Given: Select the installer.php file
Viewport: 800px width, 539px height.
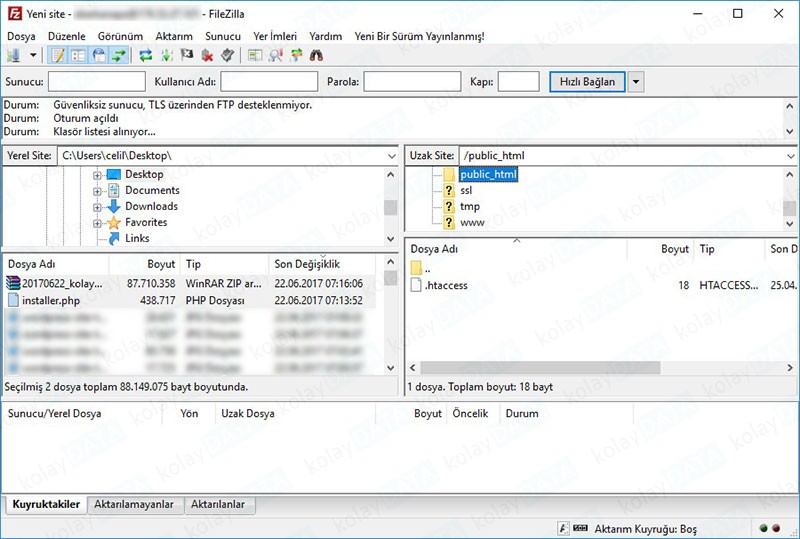Looking at the screenshot, I should (50, 300).
